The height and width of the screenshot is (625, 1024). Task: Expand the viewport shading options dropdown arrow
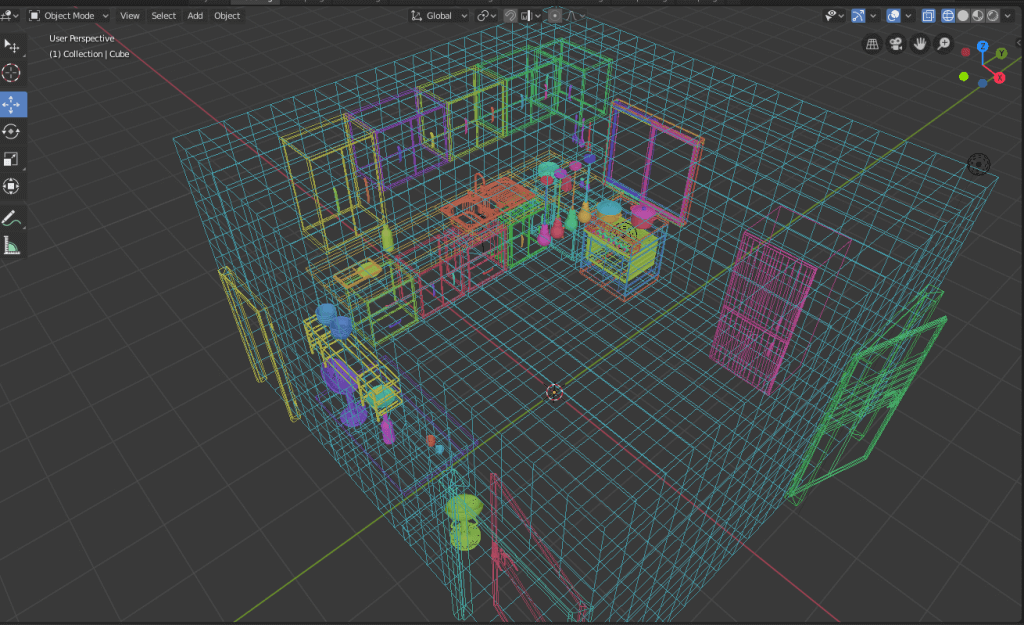pos(1009,16)
